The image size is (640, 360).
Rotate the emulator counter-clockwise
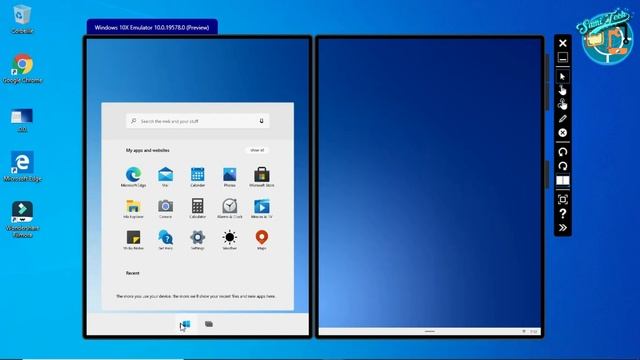click(x=562, y=152)
